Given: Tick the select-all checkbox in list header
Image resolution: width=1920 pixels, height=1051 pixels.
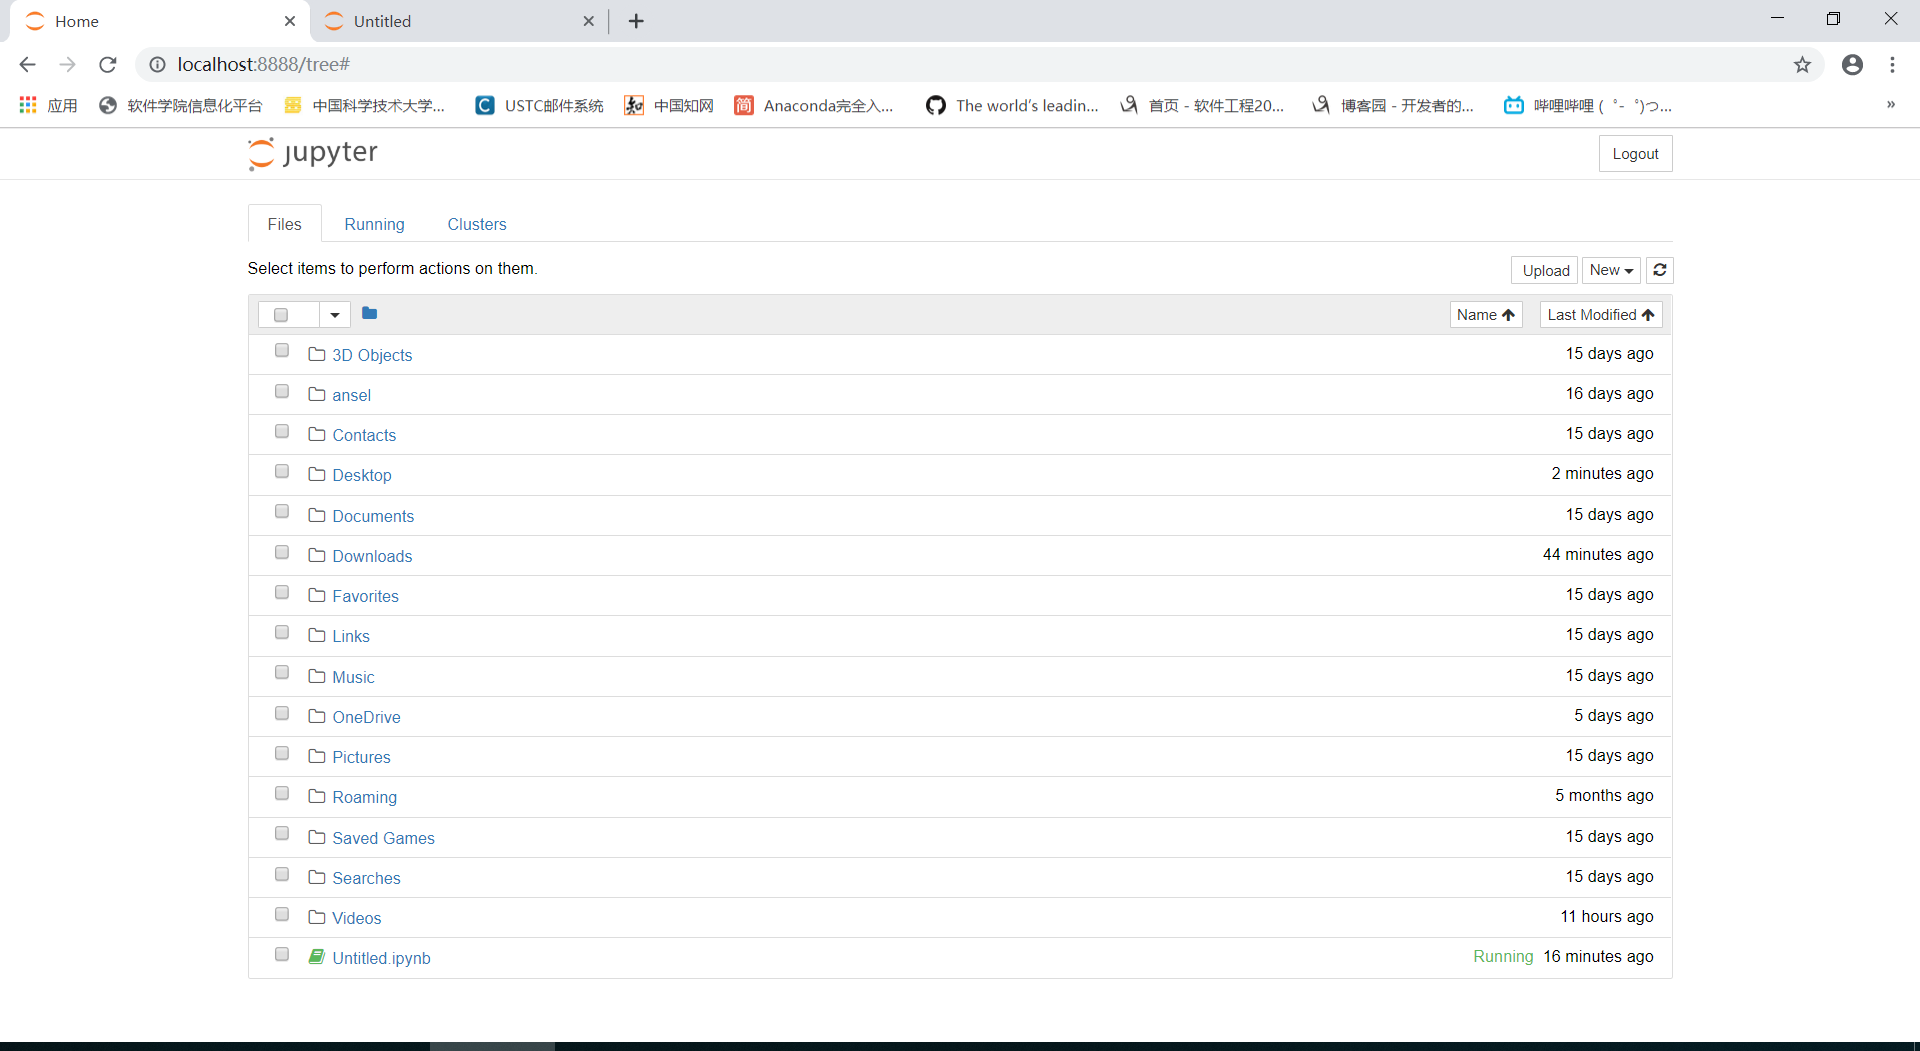Looking at the screenshot, I should tap(281, 315).
